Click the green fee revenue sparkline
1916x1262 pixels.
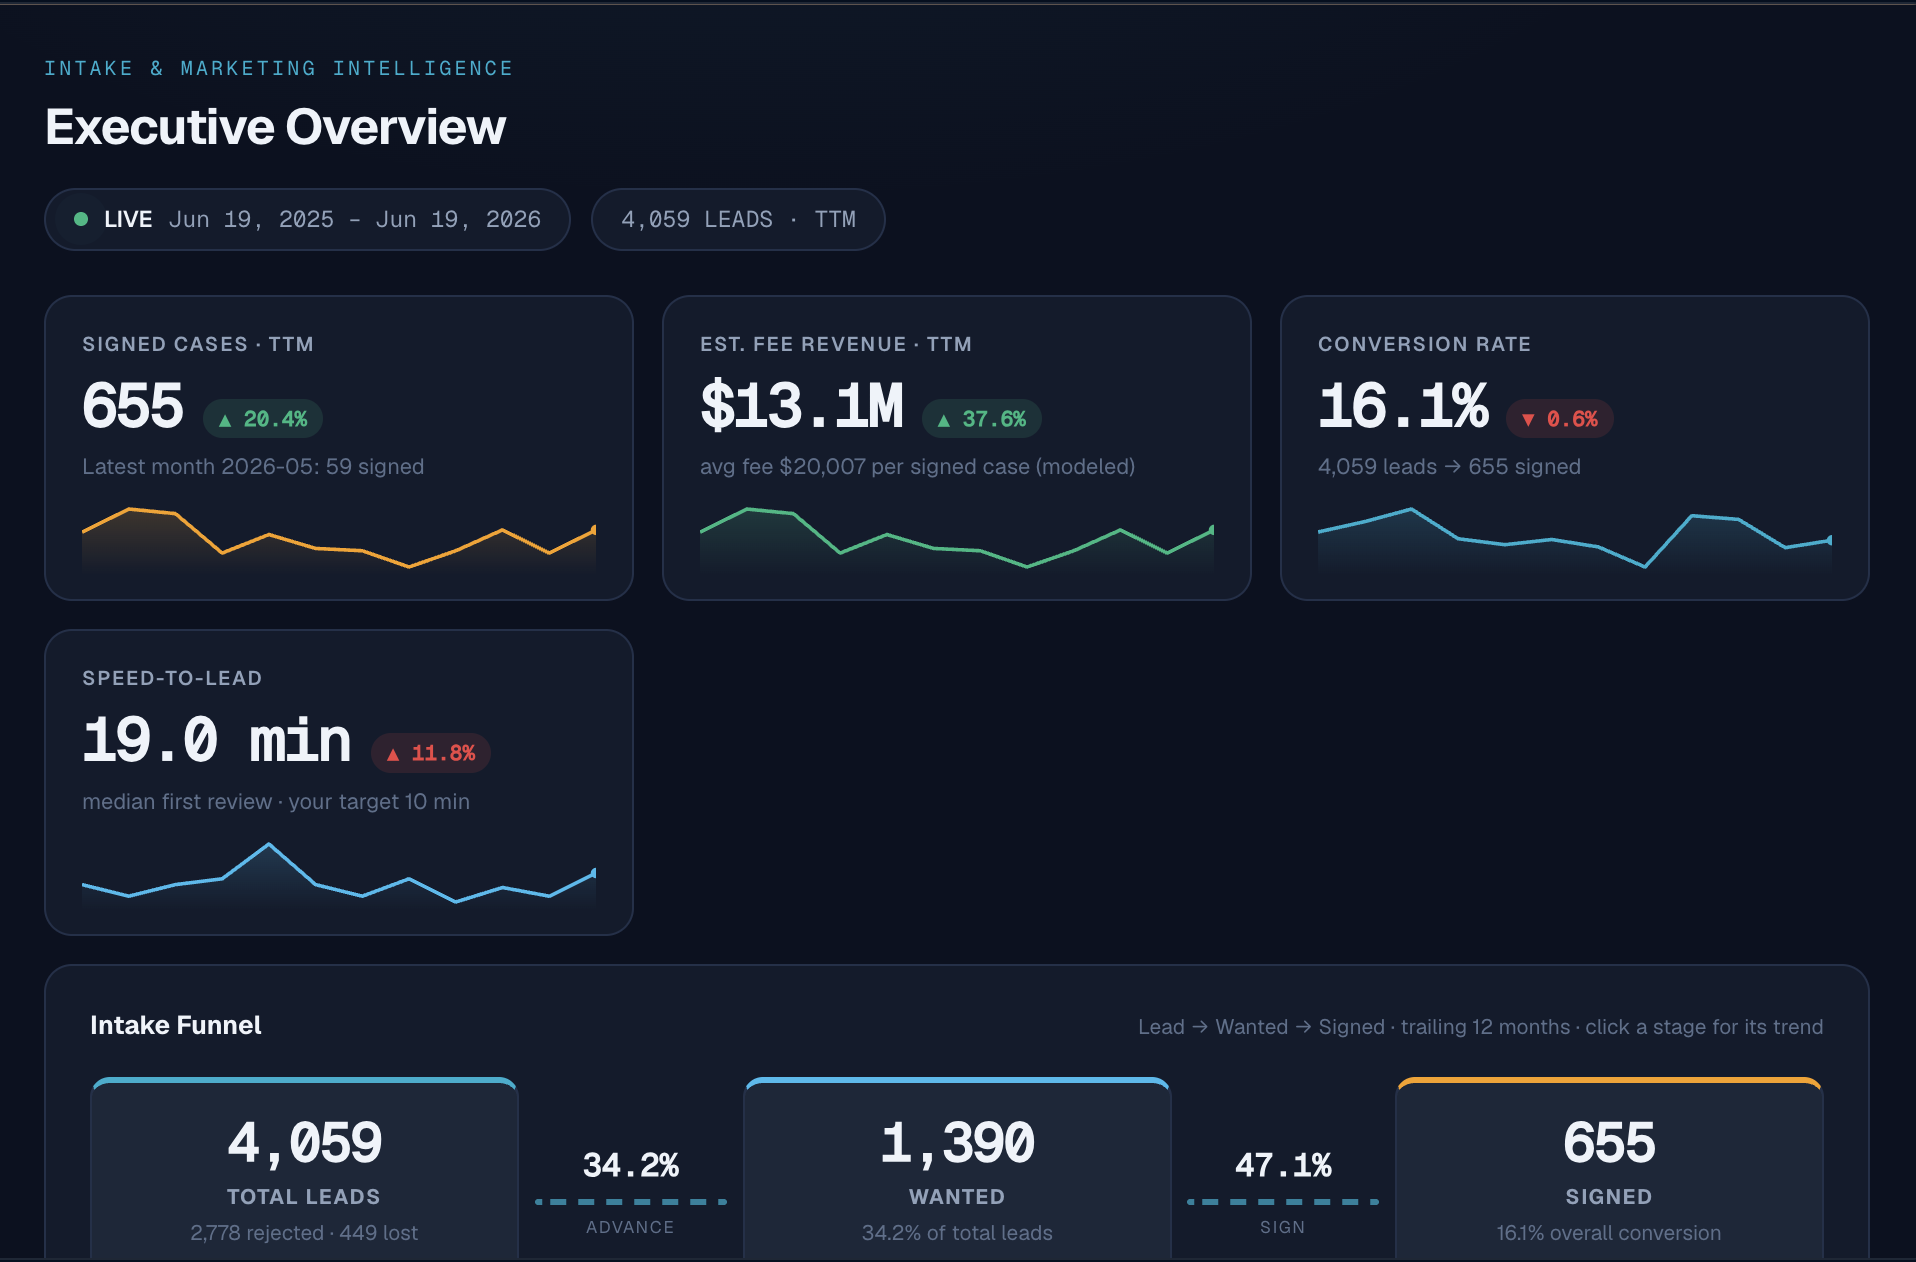[x=957, y=538]
